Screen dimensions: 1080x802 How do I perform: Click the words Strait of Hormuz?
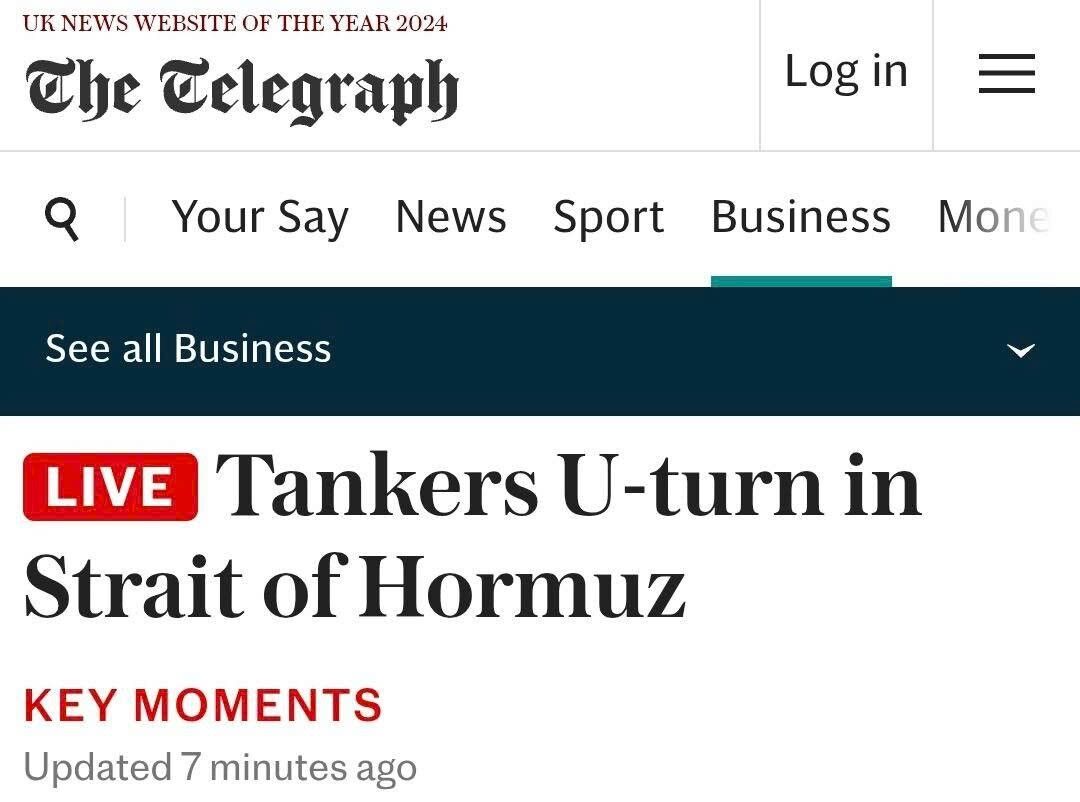click(355, 586)
